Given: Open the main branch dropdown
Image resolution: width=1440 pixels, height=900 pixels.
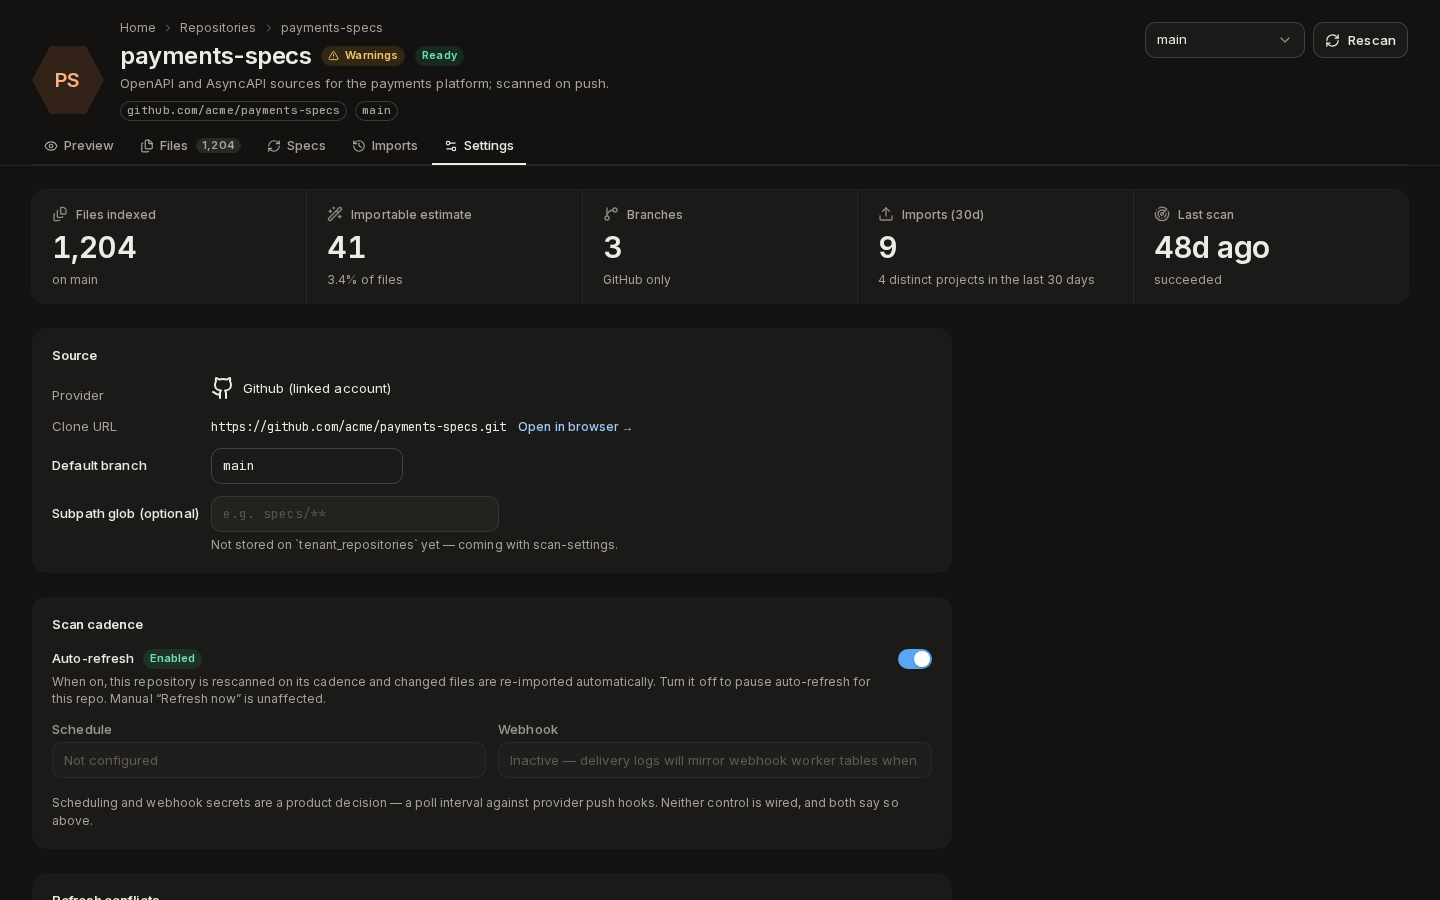Looking at the screenshot, I should pos(1225,40).
